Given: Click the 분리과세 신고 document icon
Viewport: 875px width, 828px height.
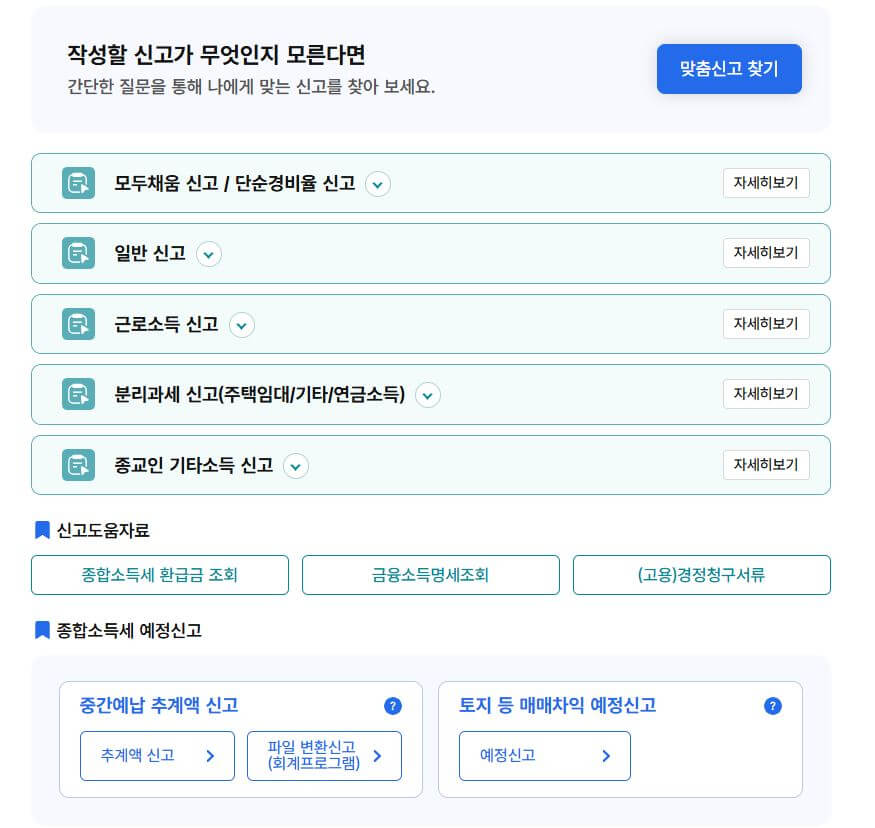Looking at the screenshot, I should pyautogui.click(x=78, y=394).
